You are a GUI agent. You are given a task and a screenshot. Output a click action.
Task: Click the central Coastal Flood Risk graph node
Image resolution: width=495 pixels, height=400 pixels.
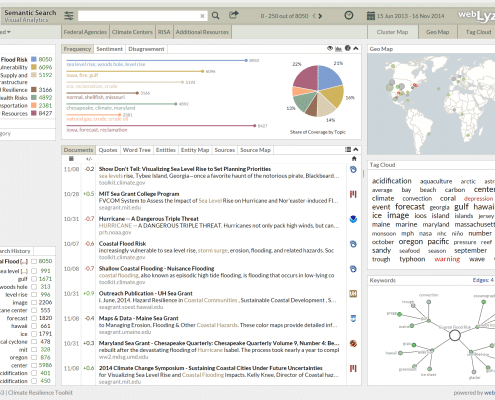(x=455, y=335)
